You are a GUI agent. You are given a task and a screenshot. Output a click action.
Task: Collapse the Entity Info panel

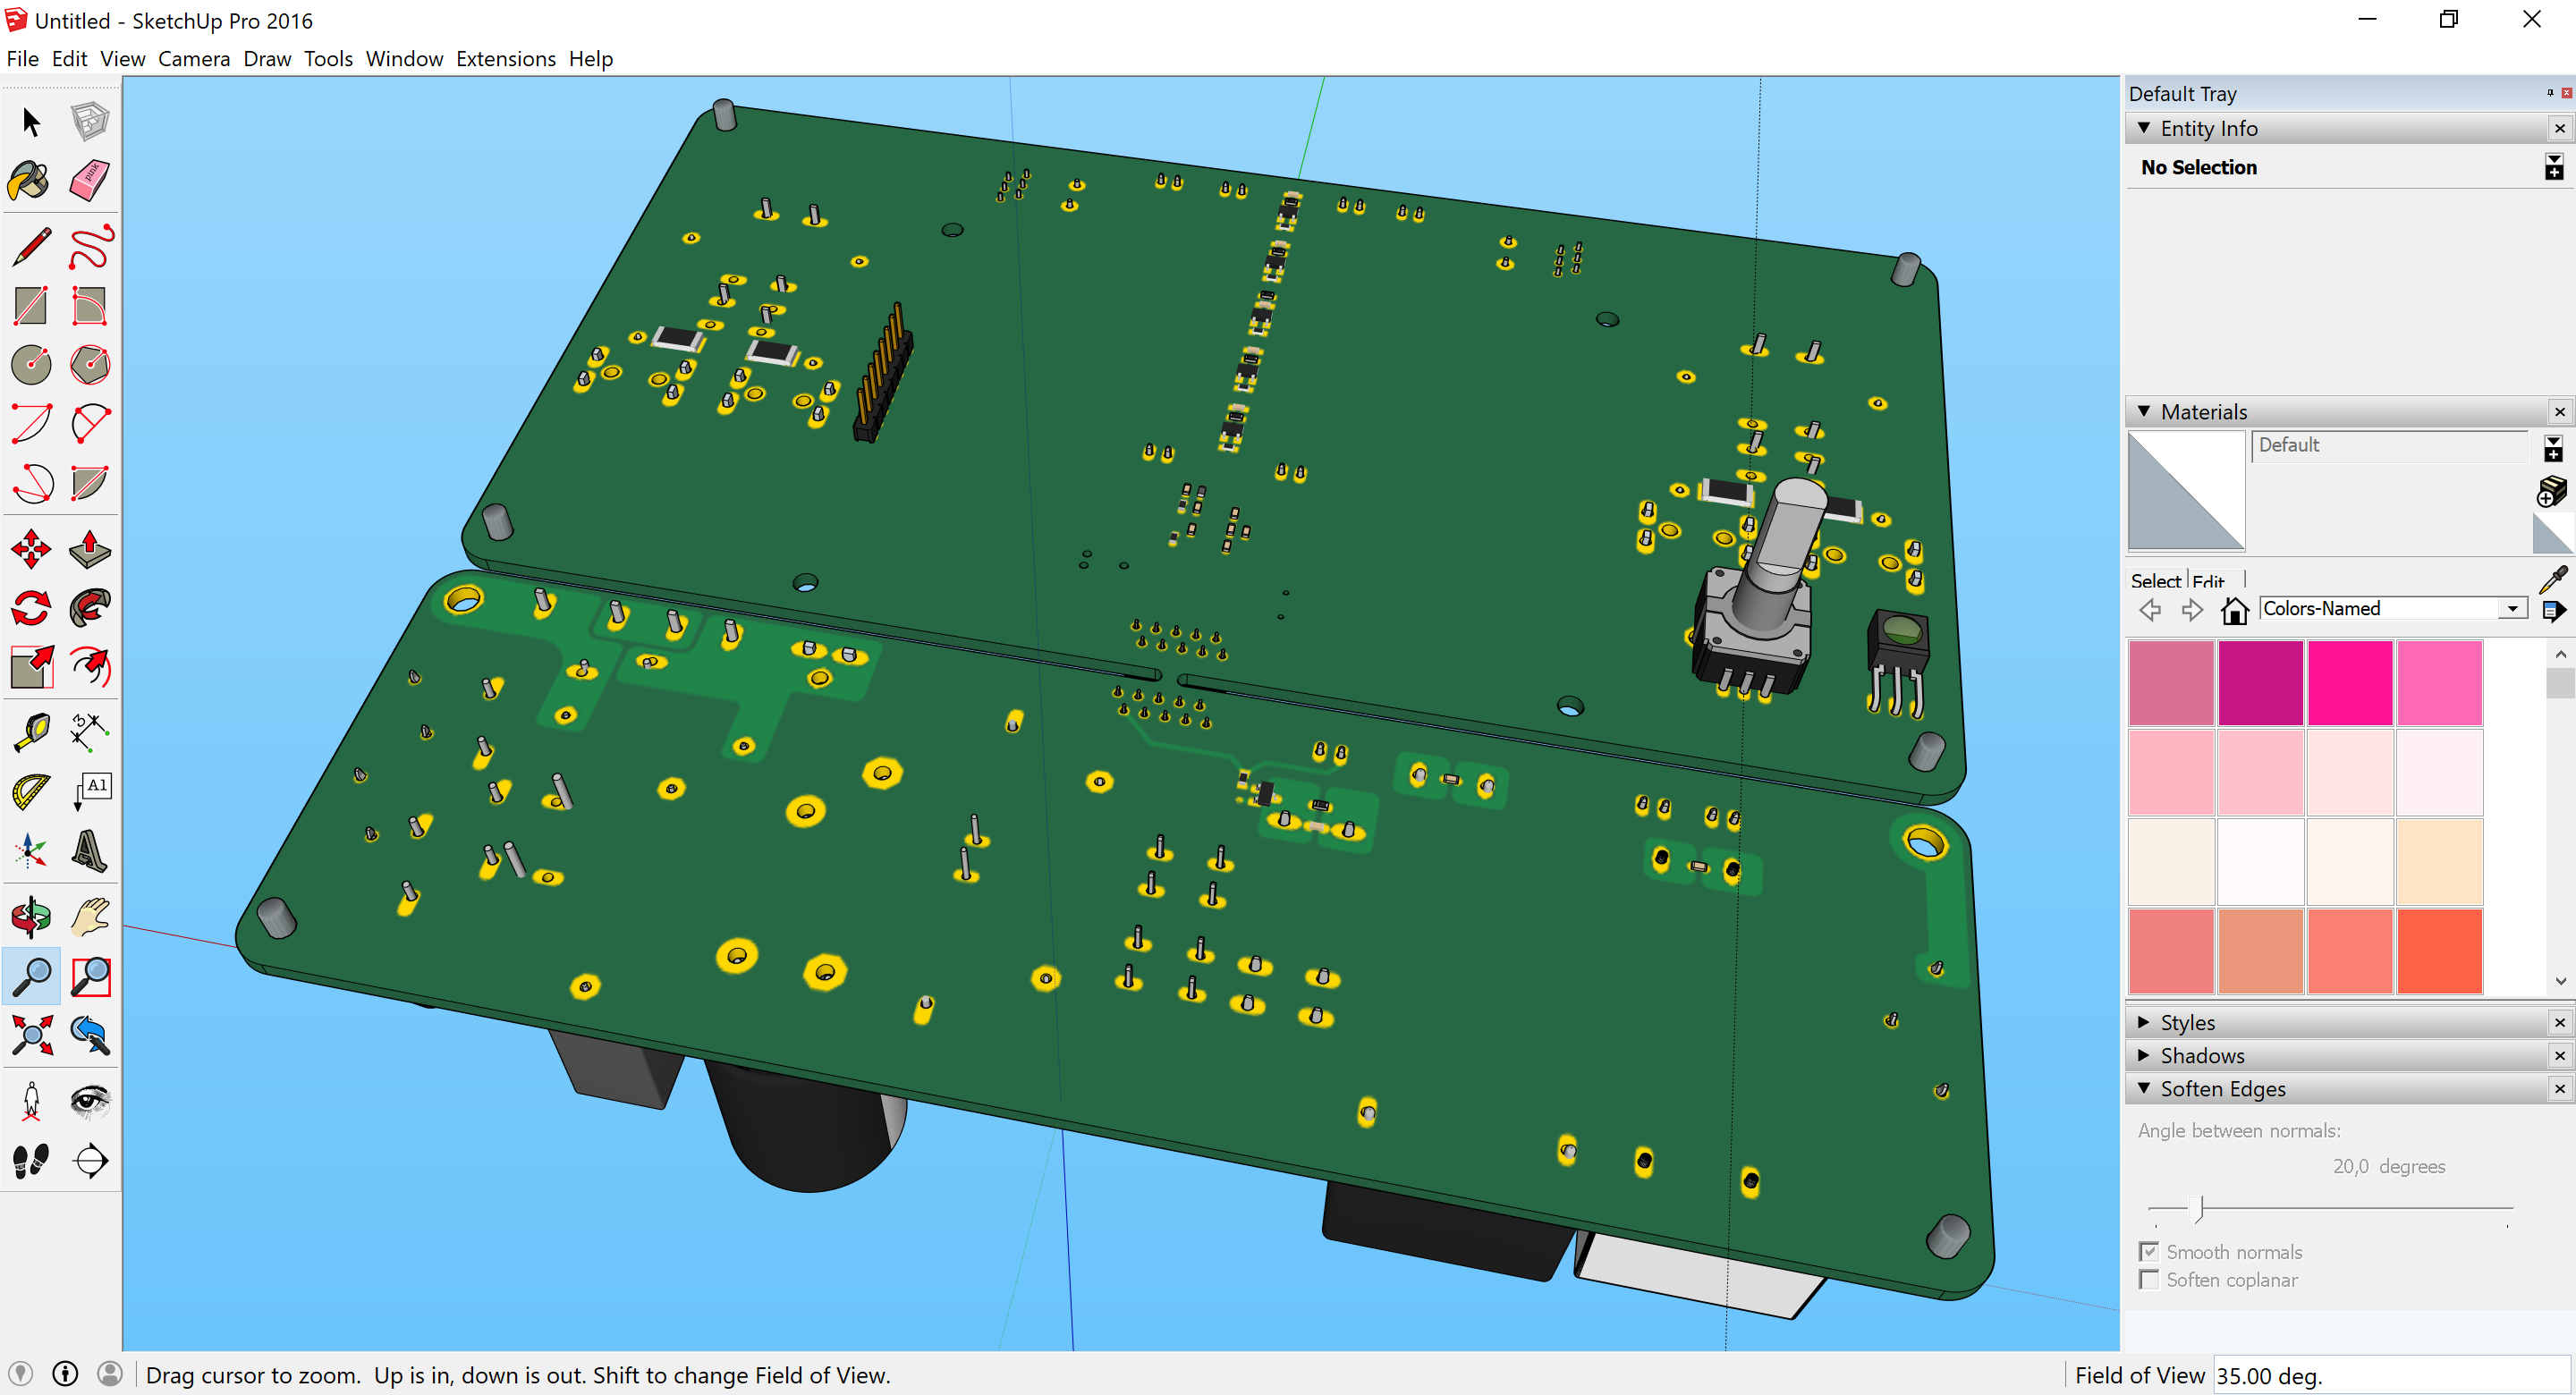click(x=2144, y=128)
